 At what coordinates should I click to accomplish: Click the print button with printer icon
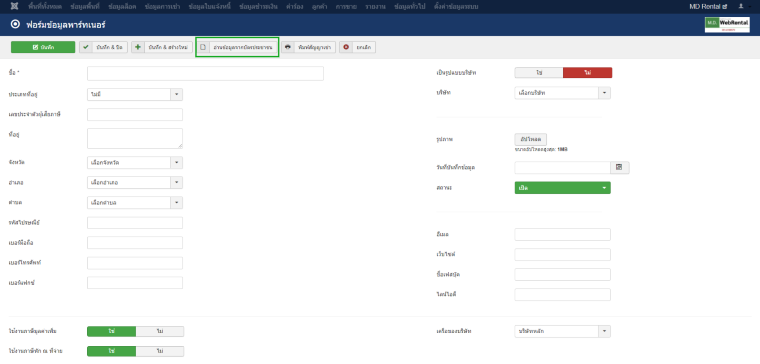click(x=309, y=47)
